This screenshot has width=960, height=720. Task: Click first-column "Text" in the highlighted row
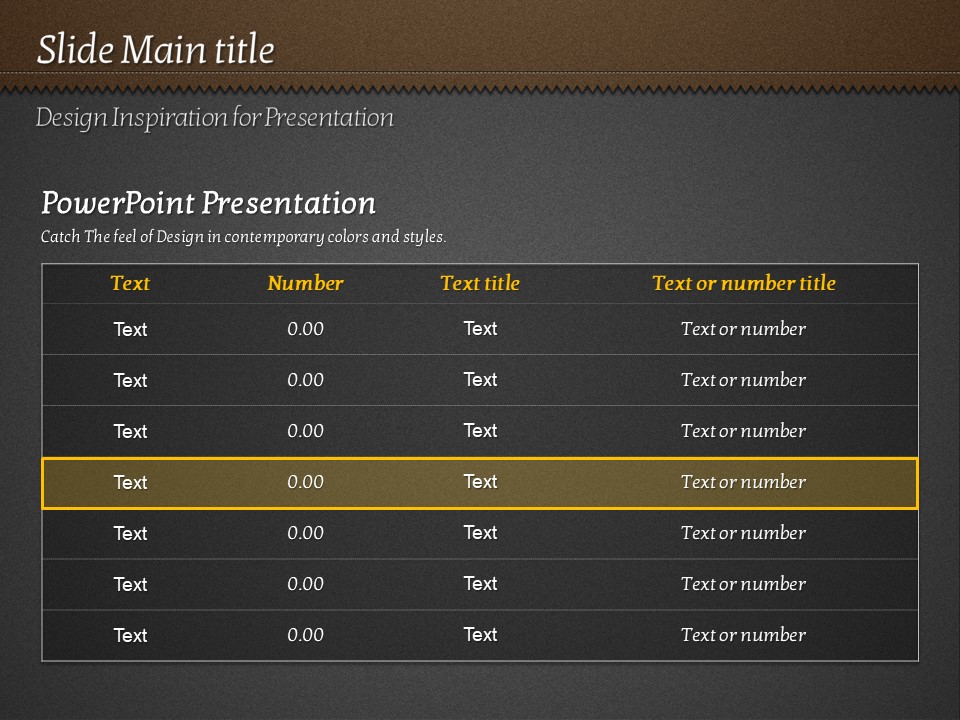point(130,483)
